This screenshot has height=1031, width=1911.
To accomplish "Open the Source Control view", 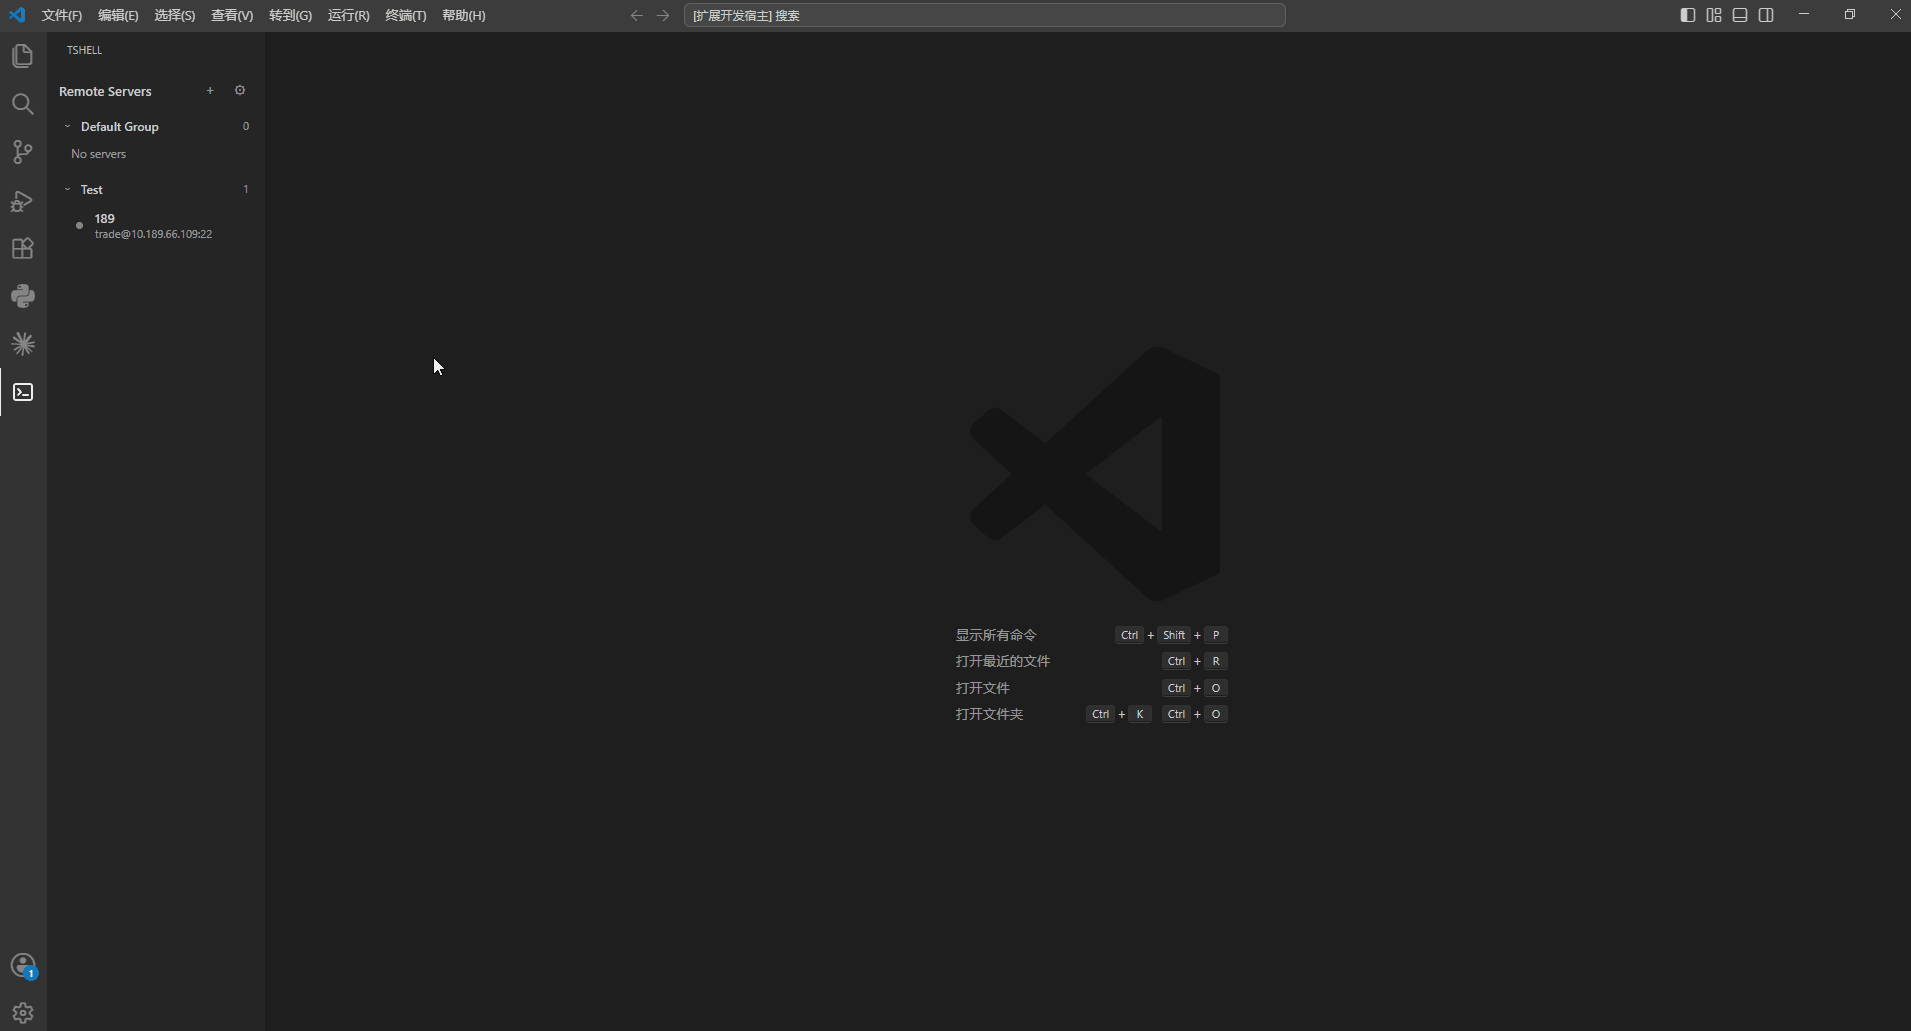I will click(23, 152).
